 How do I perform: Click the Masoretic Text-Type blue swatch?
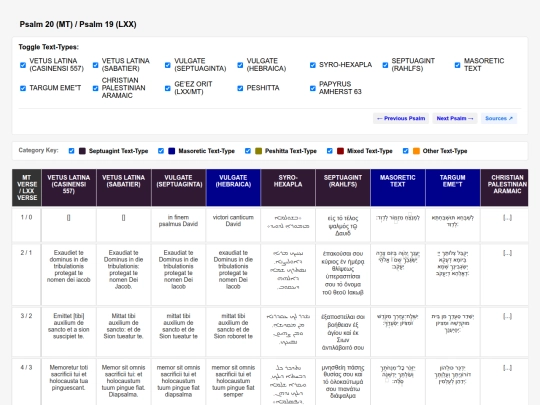pos(172,151)
